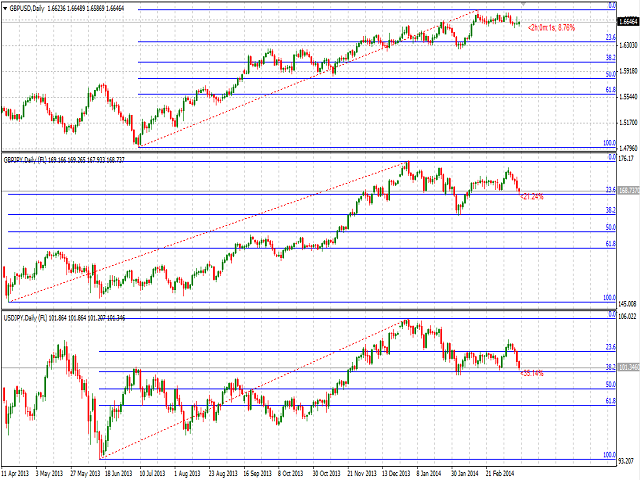Click the 13 Dec 2013 date label
The height and width of the screenshot is (480, 640).
[x=396, y=473]
